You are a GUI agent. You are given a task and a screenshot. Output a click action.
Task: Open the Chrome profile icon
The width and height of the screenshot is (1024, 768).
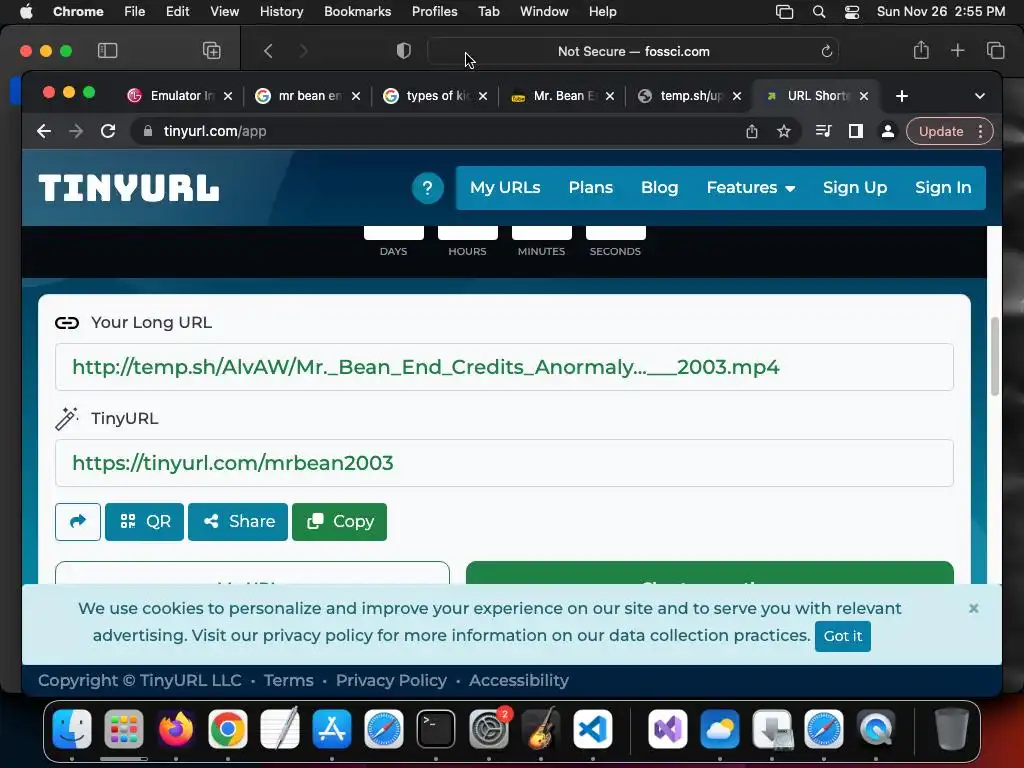[x=888, y=131]
